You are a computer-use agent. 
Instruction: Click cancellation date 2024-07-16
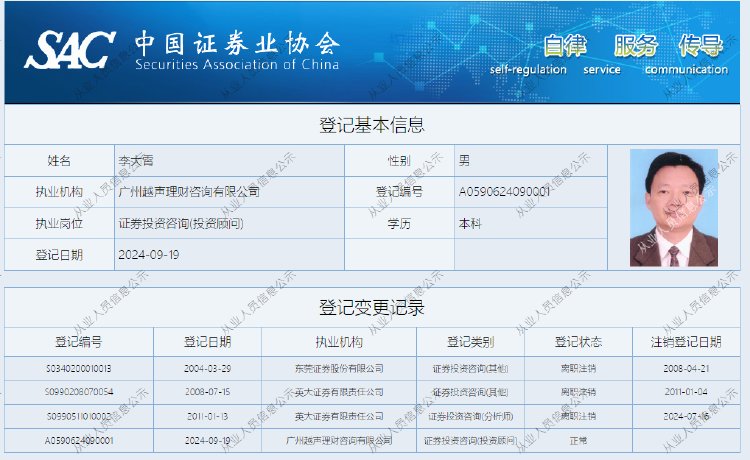[686, 416]
